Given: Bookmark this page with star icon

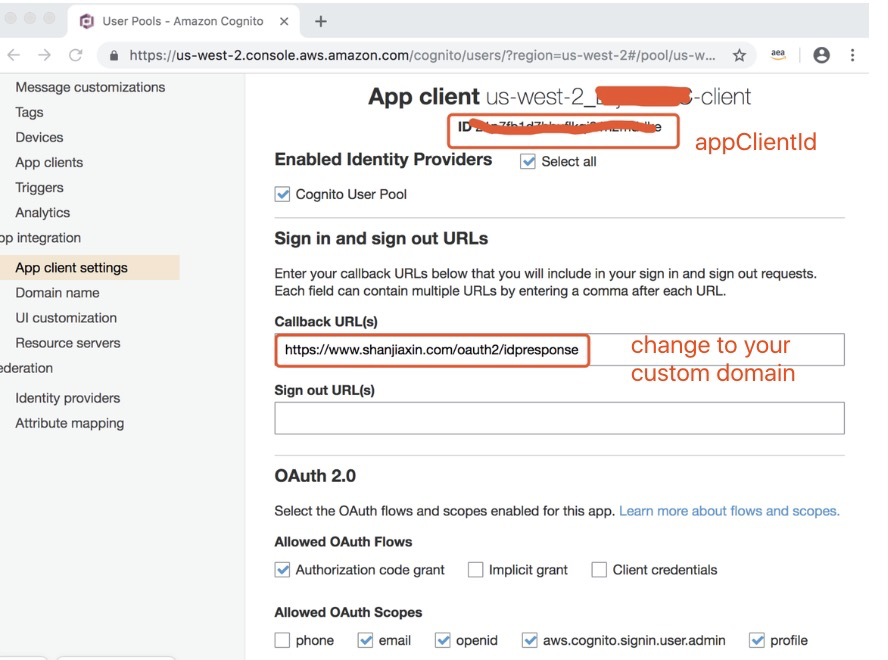Looking at the screenshot, I should pyautogui.click(x=739, y=55).
